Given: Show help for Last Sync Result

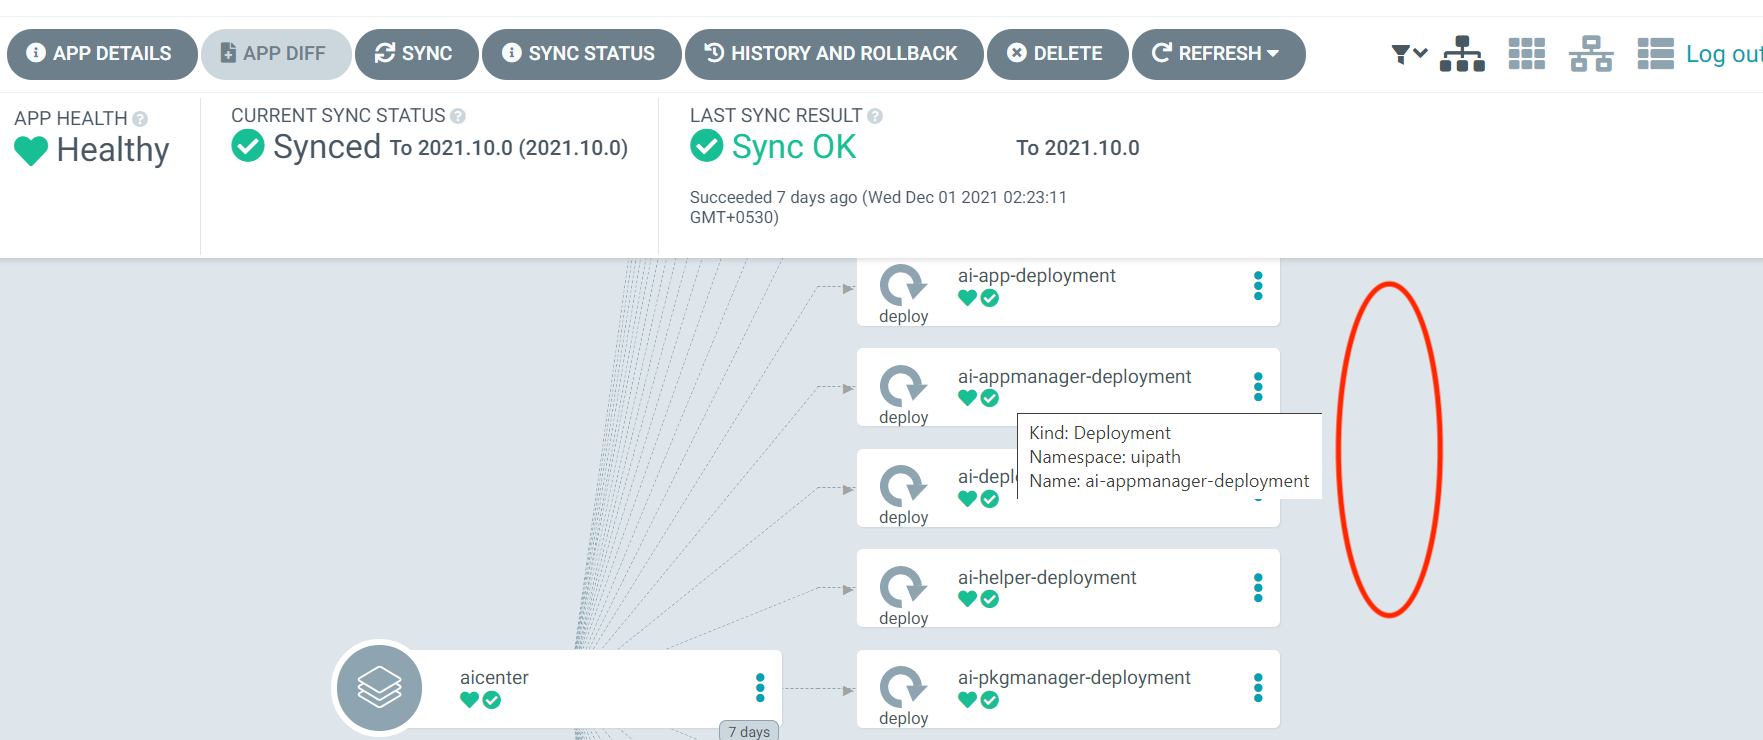Looking at the screenshot, I should [x=875, y=116].
